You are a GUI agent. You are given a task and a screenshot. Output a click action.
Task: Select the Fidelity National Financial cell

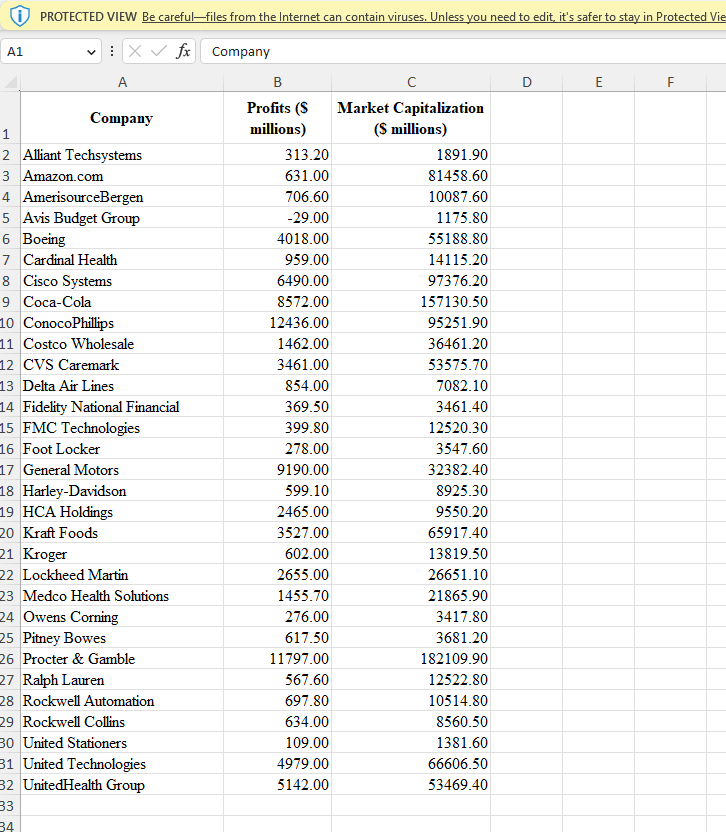(122, 407)
